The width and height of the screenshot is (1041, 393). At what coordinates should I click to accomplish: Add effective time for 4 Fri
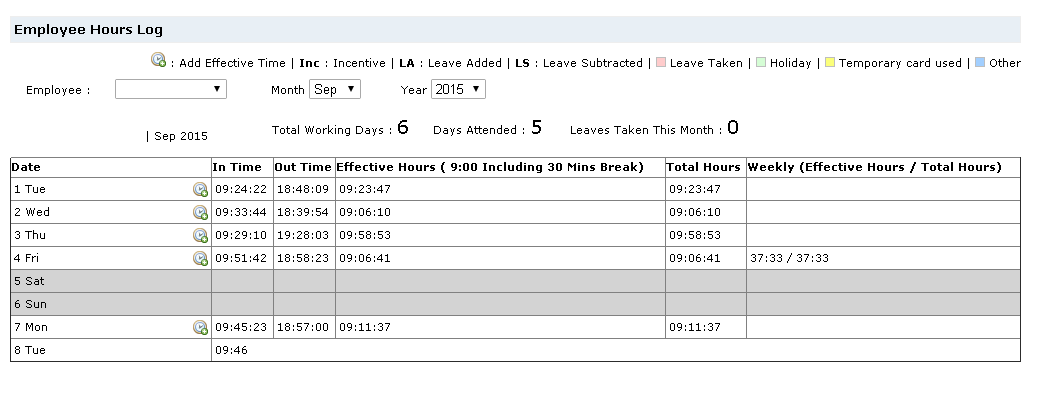[x=200, y=258]
